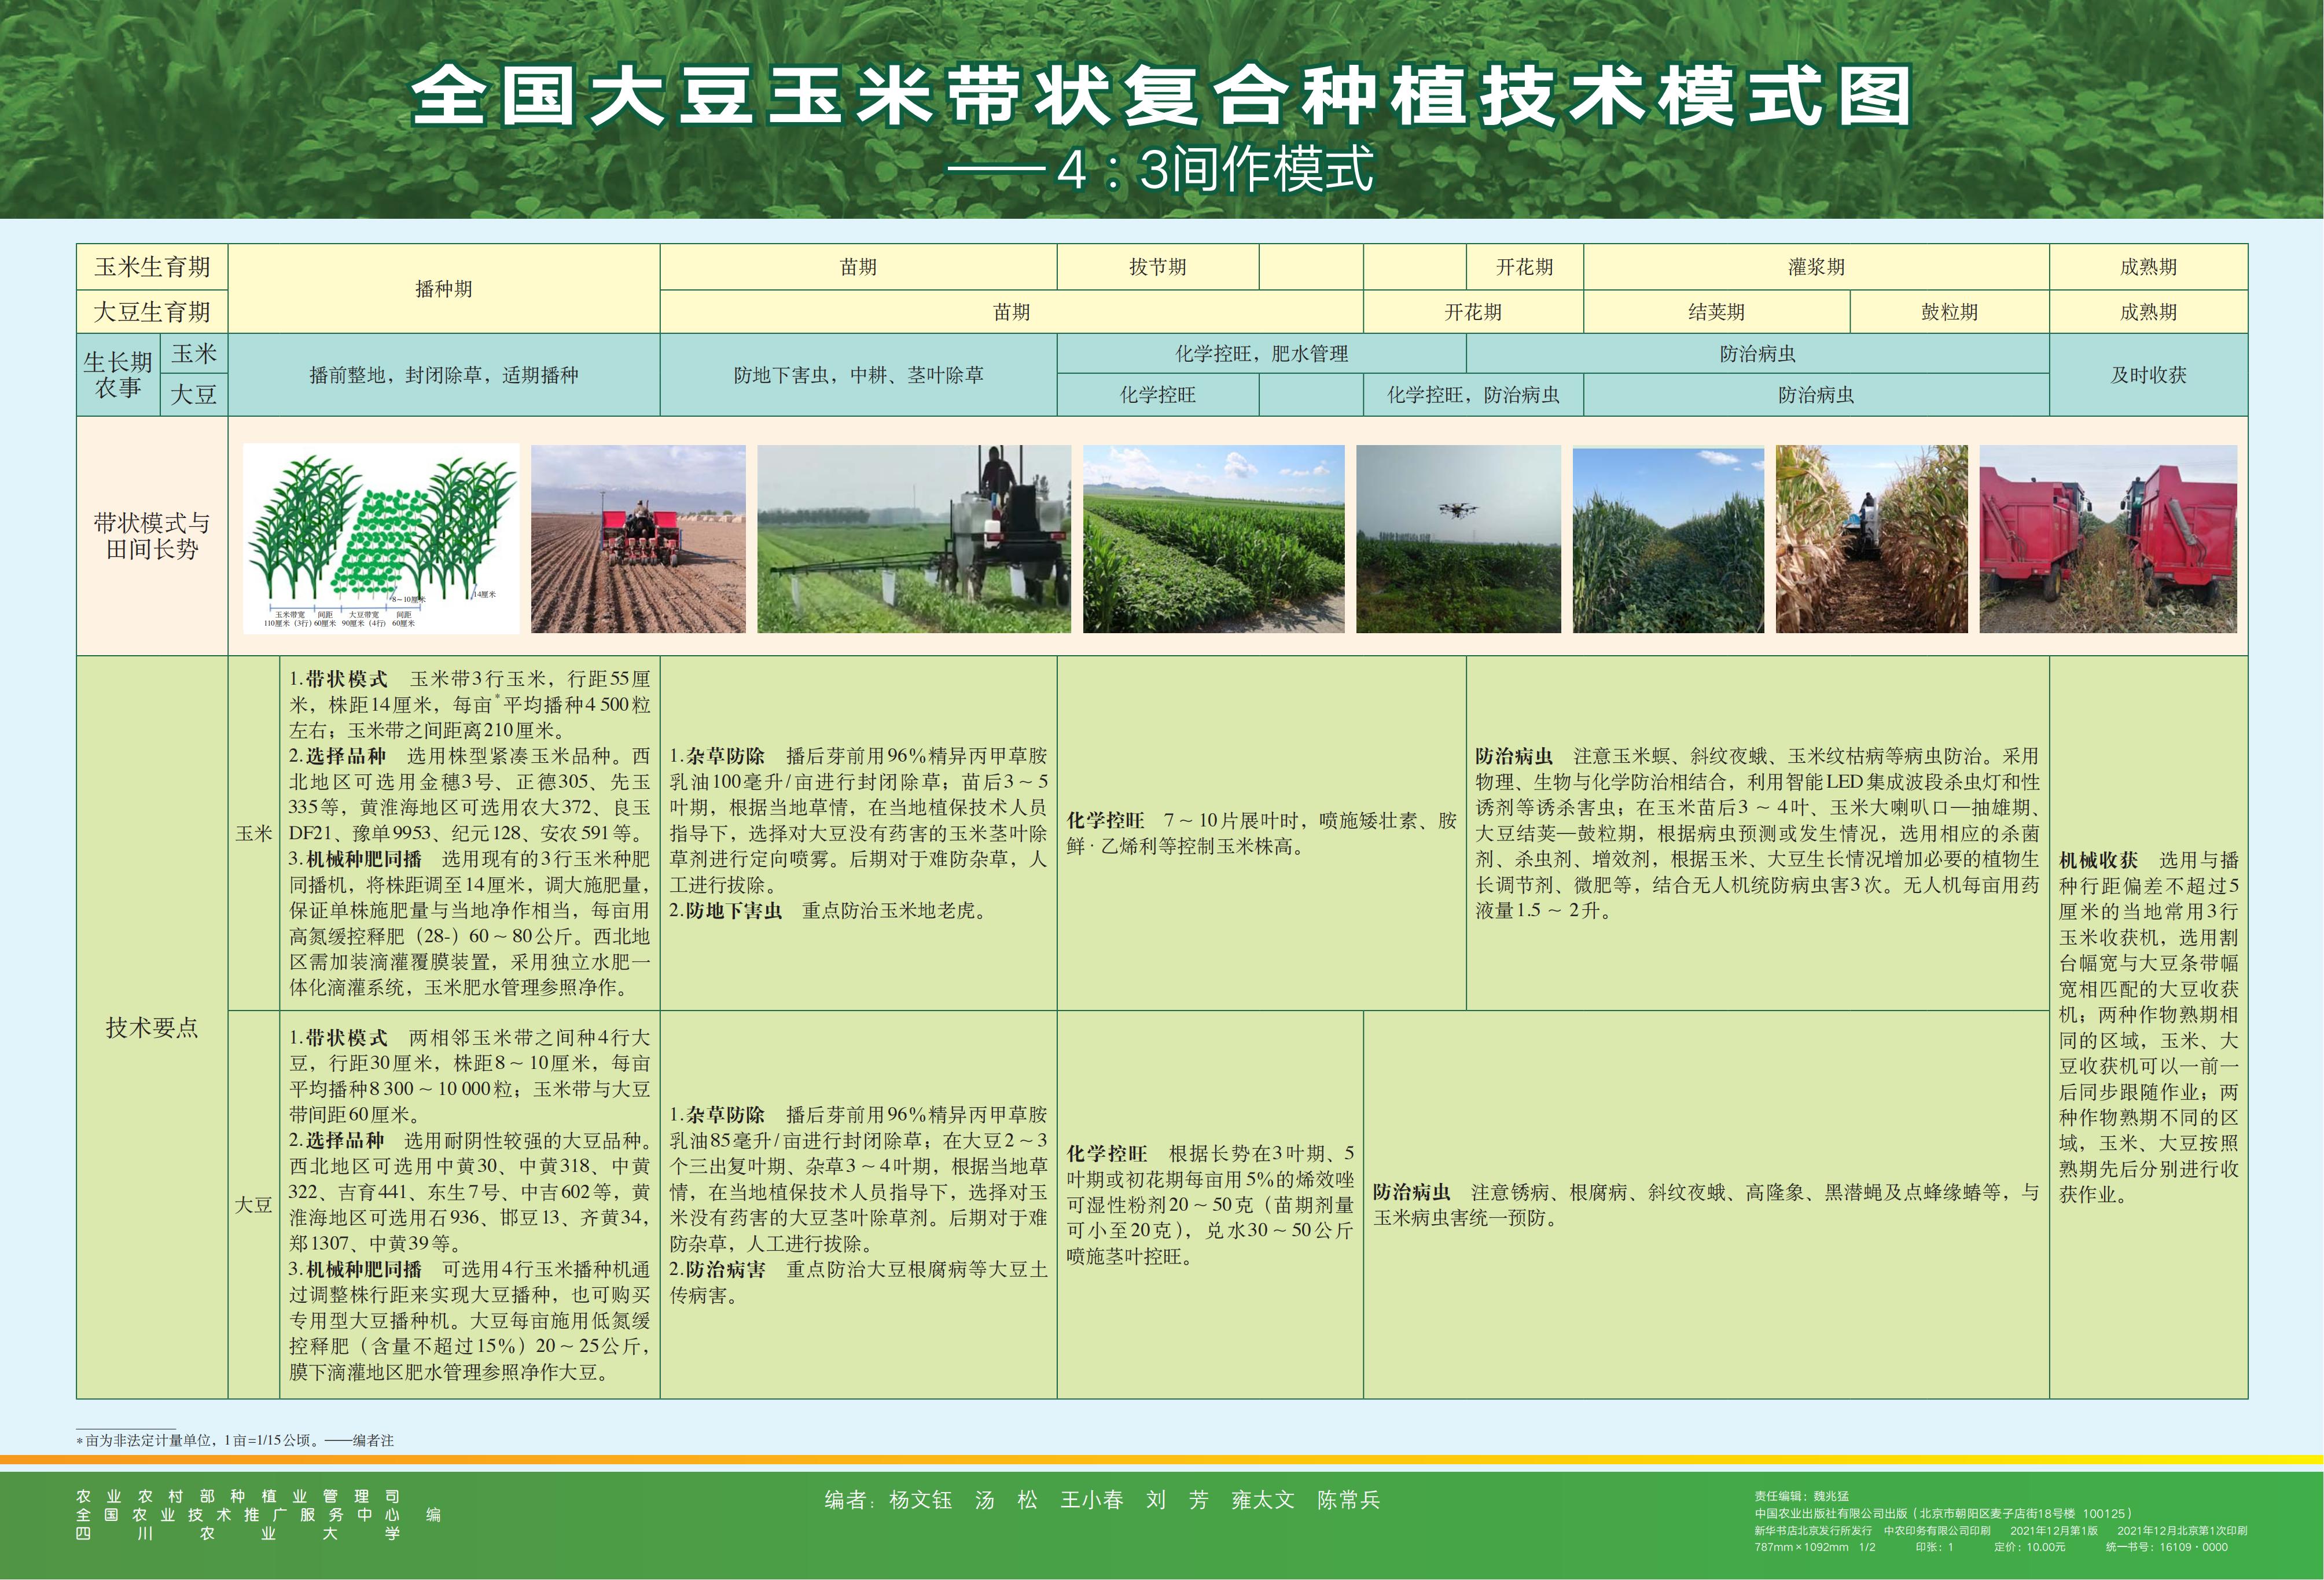The image size is (2324, 1580).
Task: Click the drone spraying photo
Action: [1458, 539]
